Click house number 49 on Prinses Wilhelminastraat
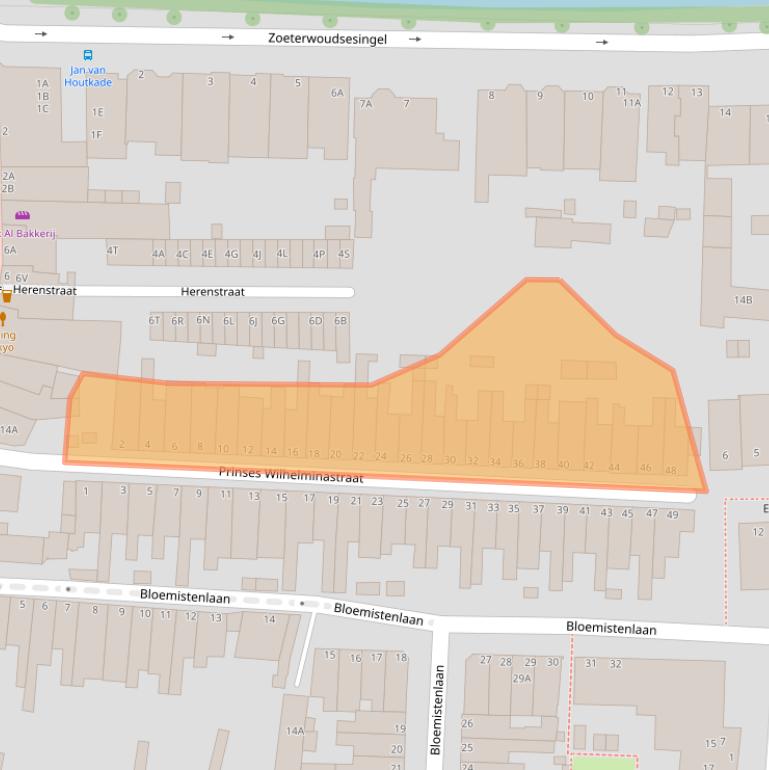This screenshot has height=770, width=769. (673, 515)
